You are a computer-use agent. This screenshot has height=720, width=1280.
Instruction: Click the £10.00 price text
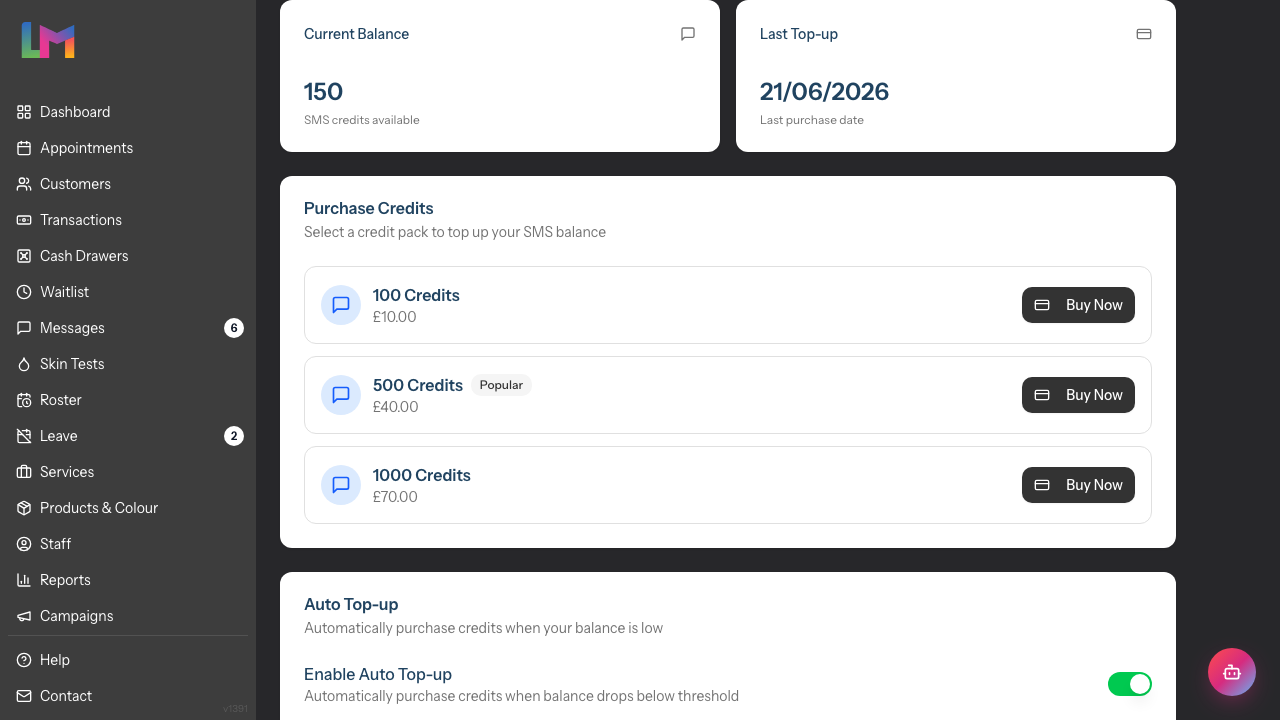(x=394, y=317)
